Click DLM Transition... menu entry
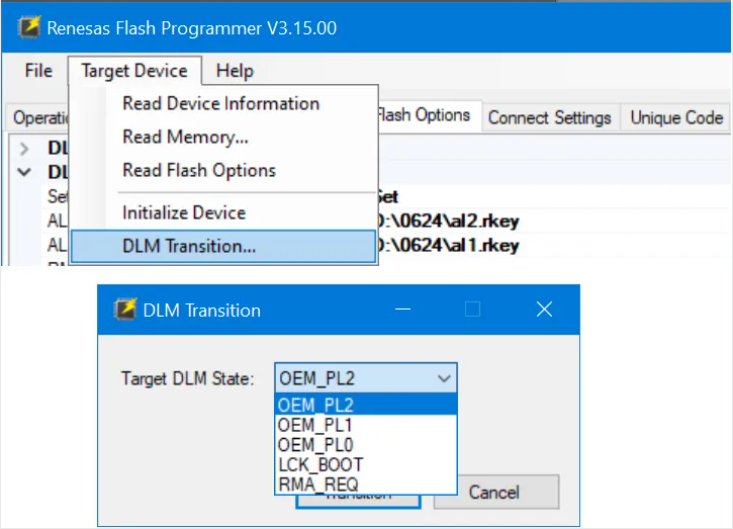 tap(223, 246)
